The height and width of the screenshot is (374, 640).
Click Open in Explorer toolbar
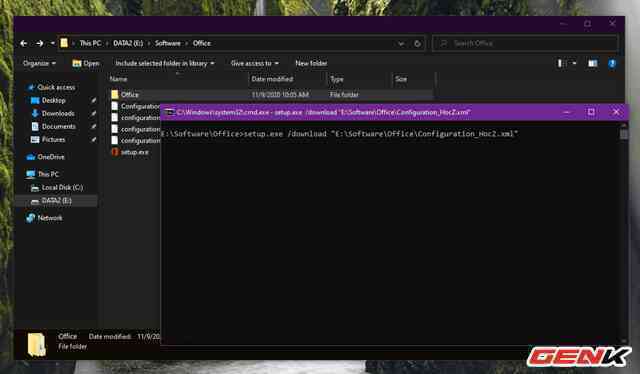pos(86,63)
